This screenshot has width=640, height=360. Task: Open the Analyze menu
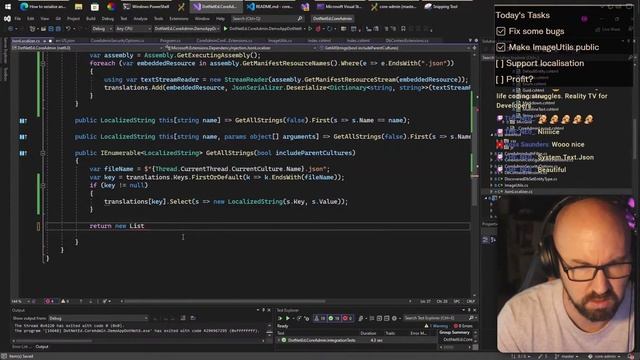tap(140, 18)
